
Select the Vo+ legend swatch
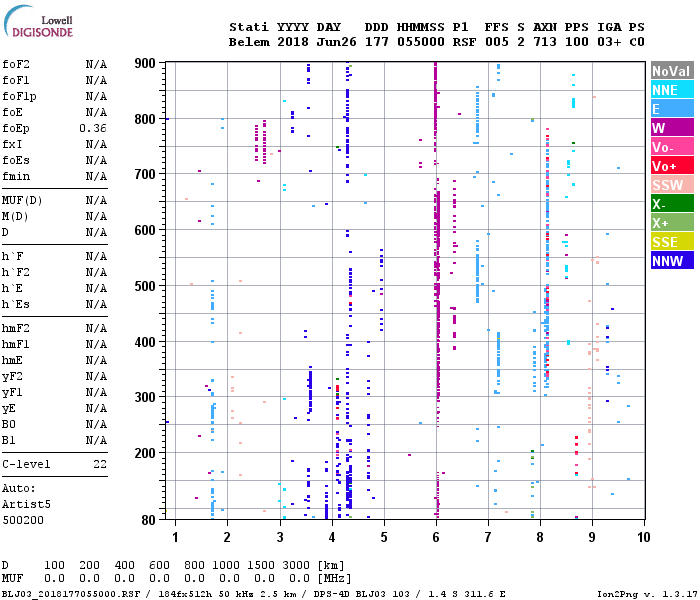point(672,166)
